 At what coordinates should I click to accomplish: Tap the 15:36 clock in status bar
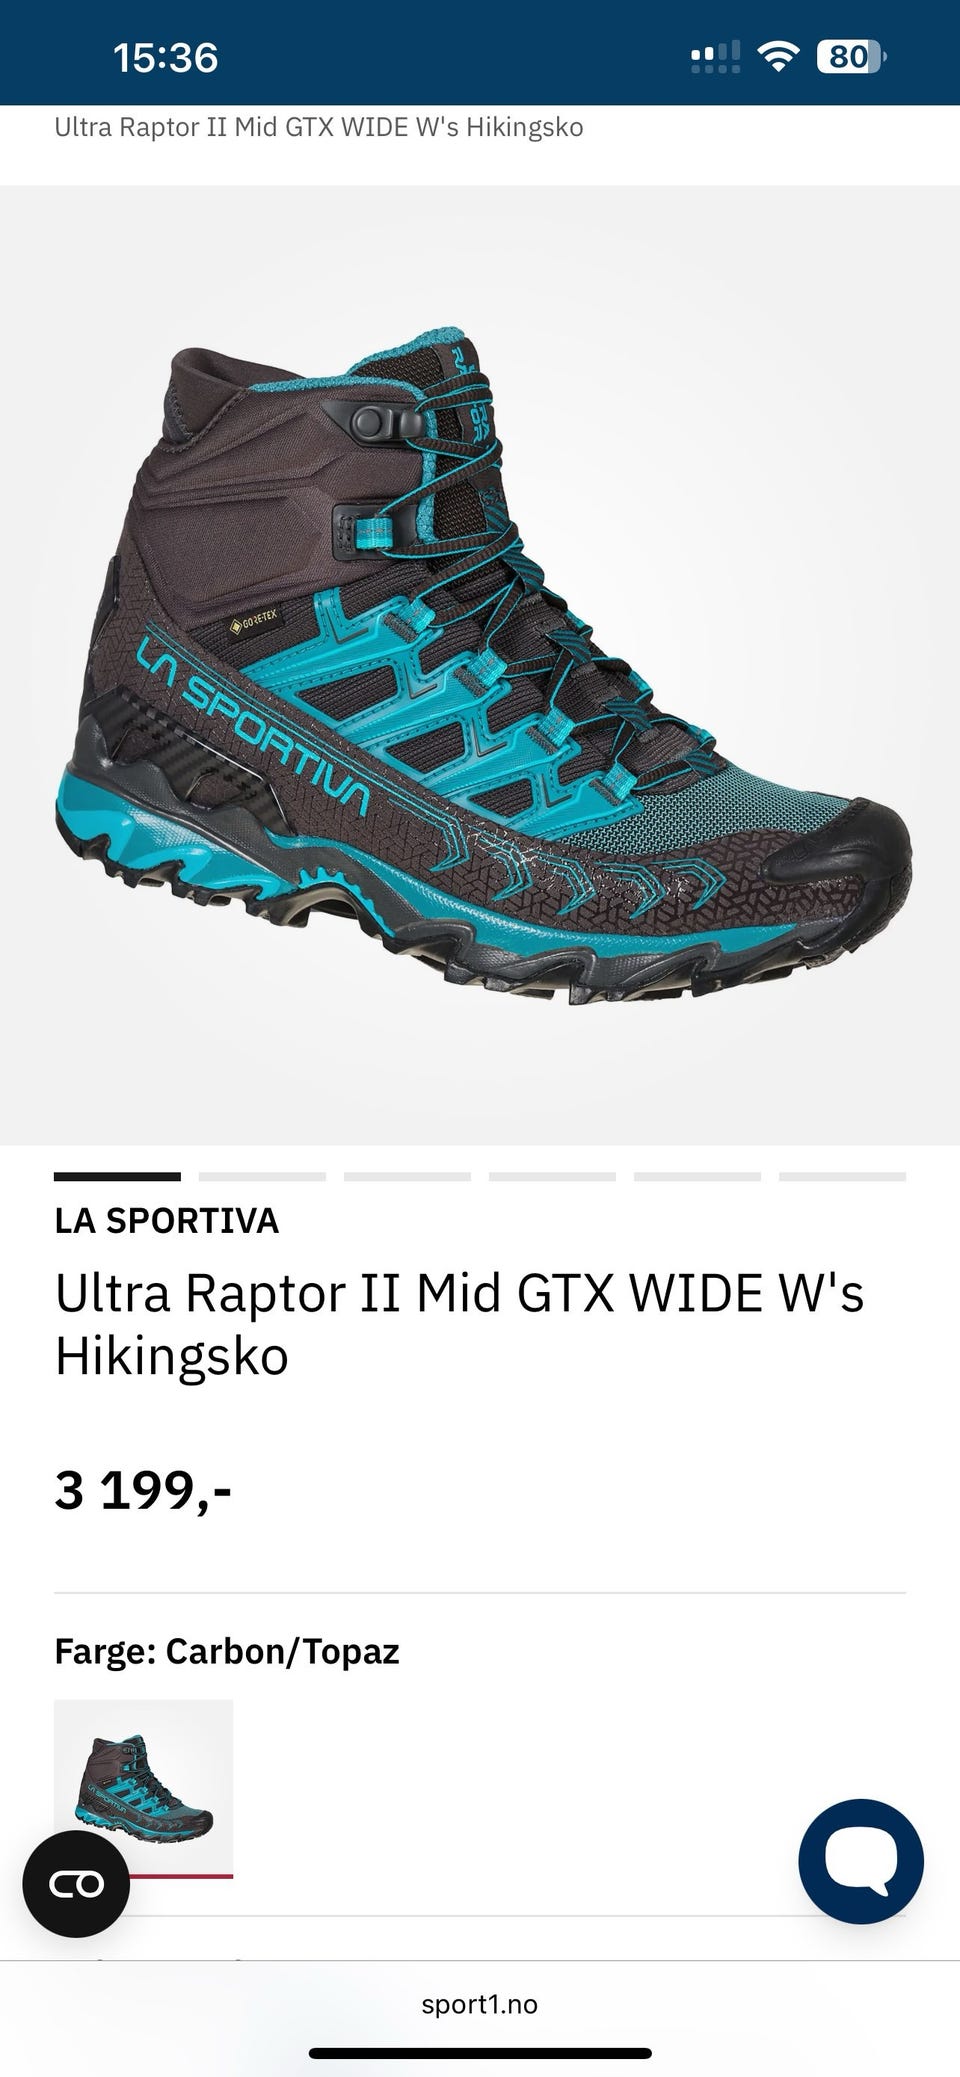pos(165,58)
